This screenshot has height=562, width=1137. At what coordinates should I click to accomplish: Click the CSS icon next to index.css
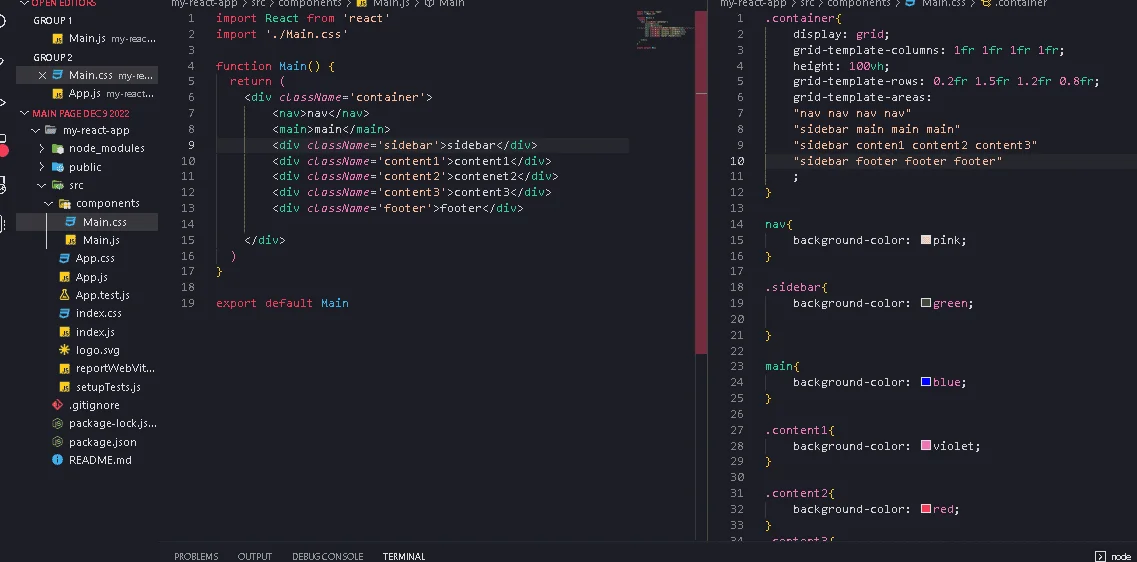click(x=65, y=313)
